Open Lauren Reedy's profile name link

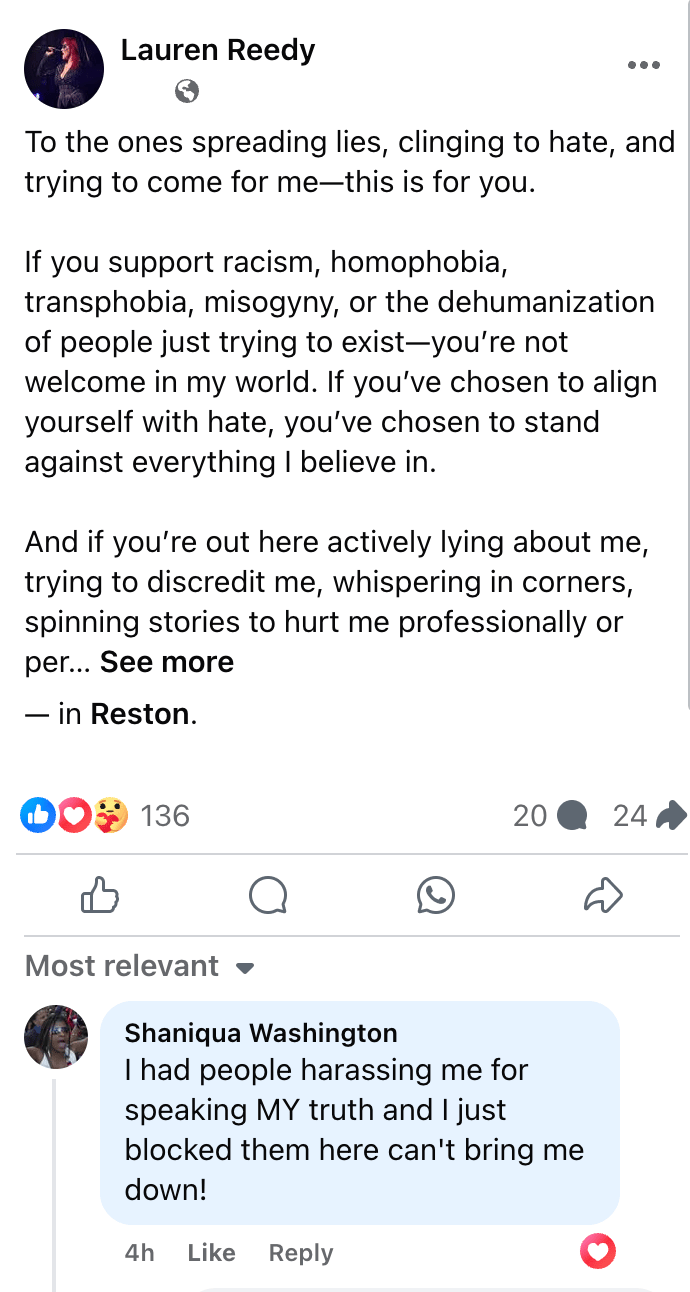coord(218,50)
